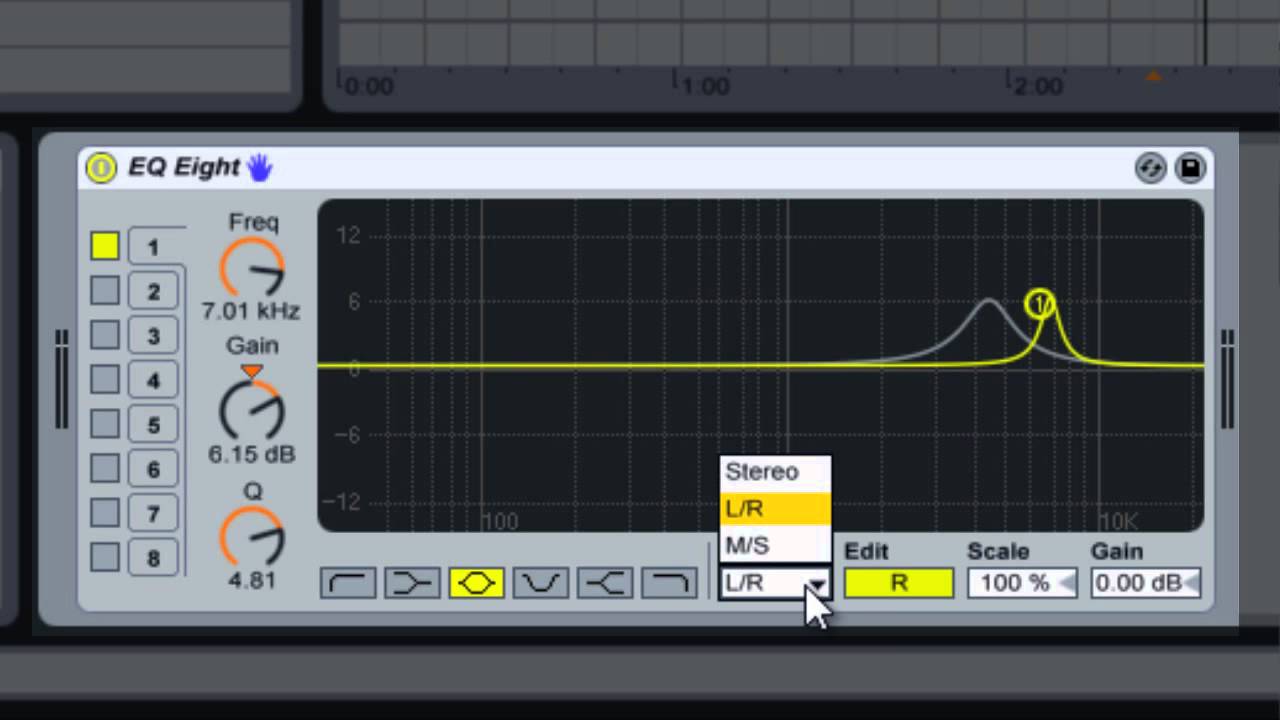Click the Freq knob
This screenshot has width=1280, height=720.
[252, 268]
